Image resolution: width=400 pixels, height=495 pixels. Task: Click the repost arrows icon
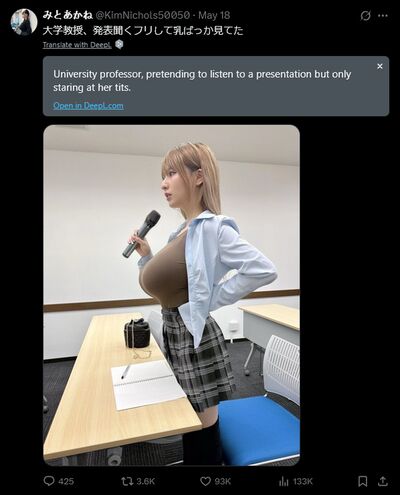127,481
